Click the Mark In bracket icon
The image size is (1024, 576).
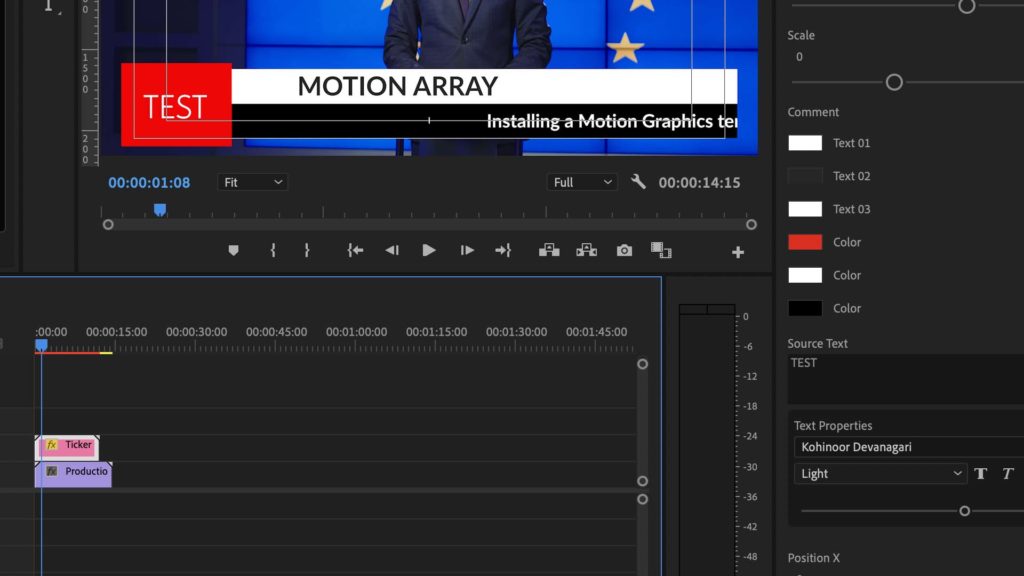[x=273, y=251]
